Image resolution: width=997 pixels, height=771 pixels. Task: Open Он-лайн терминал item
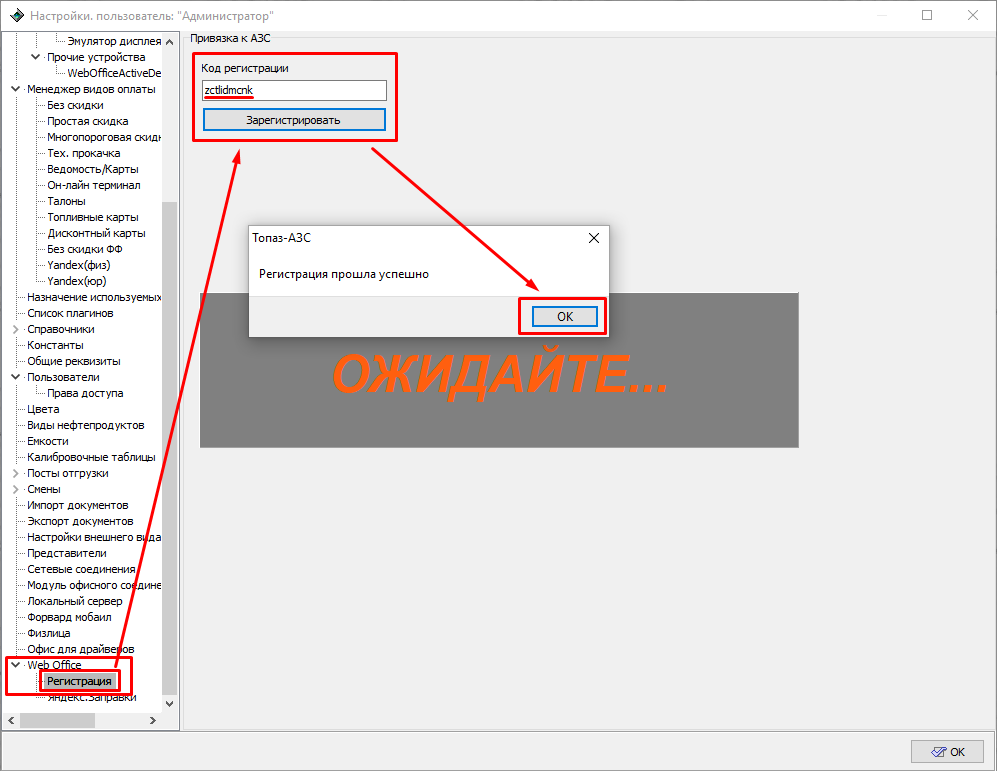click(x=93, y=185)
